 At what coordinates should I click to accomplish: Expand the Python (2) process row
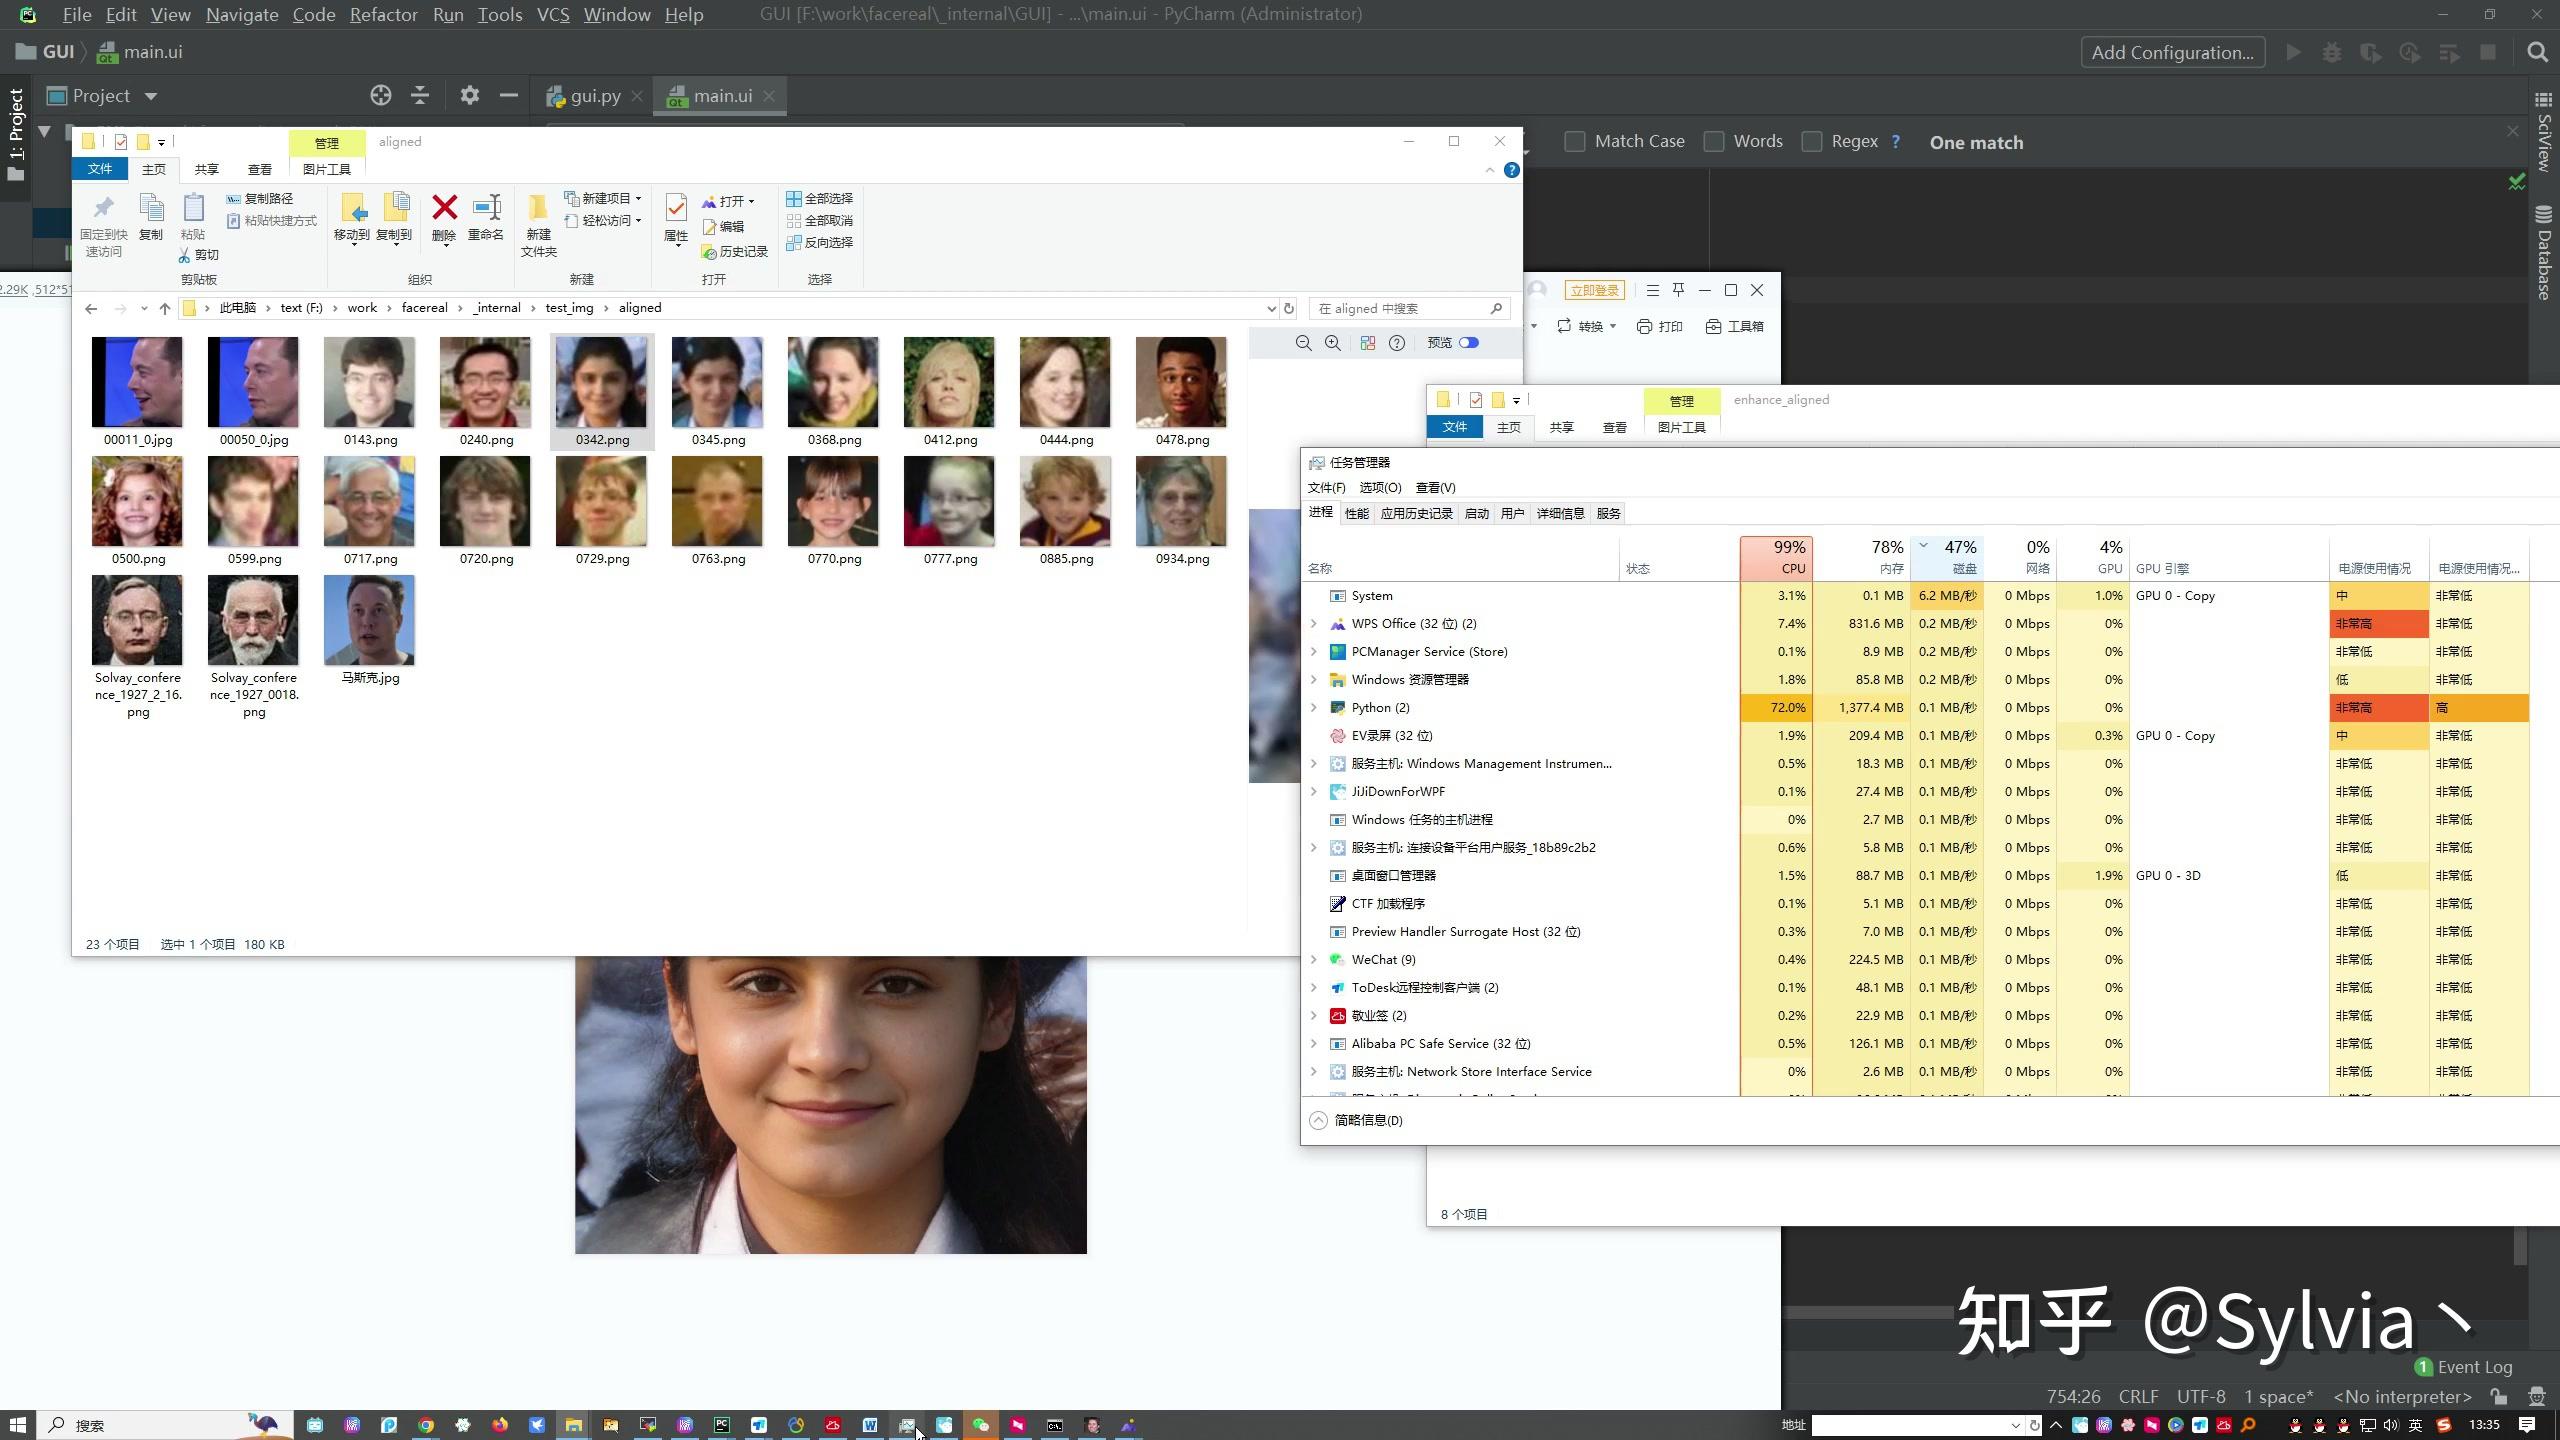(x=1314, y=708)
